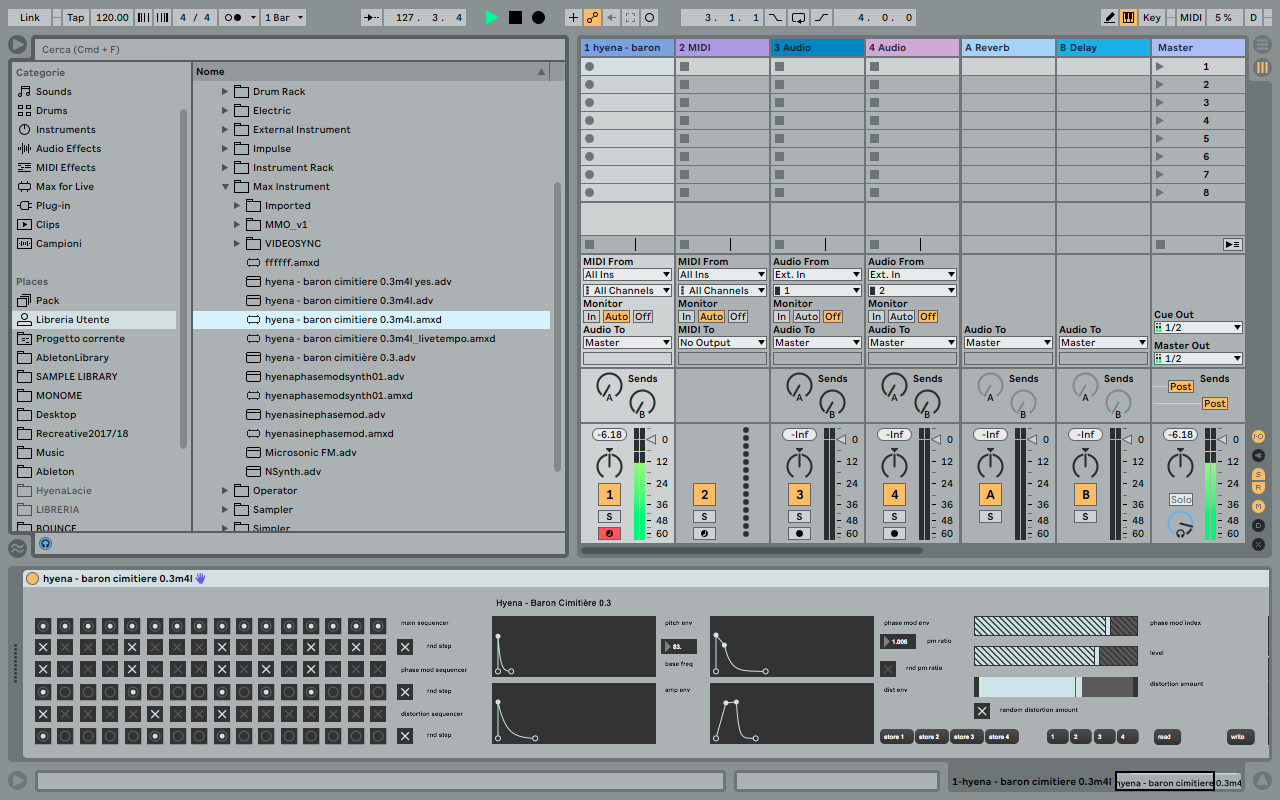
Task: Select Audio Effects category
Action: click(68, 149)
